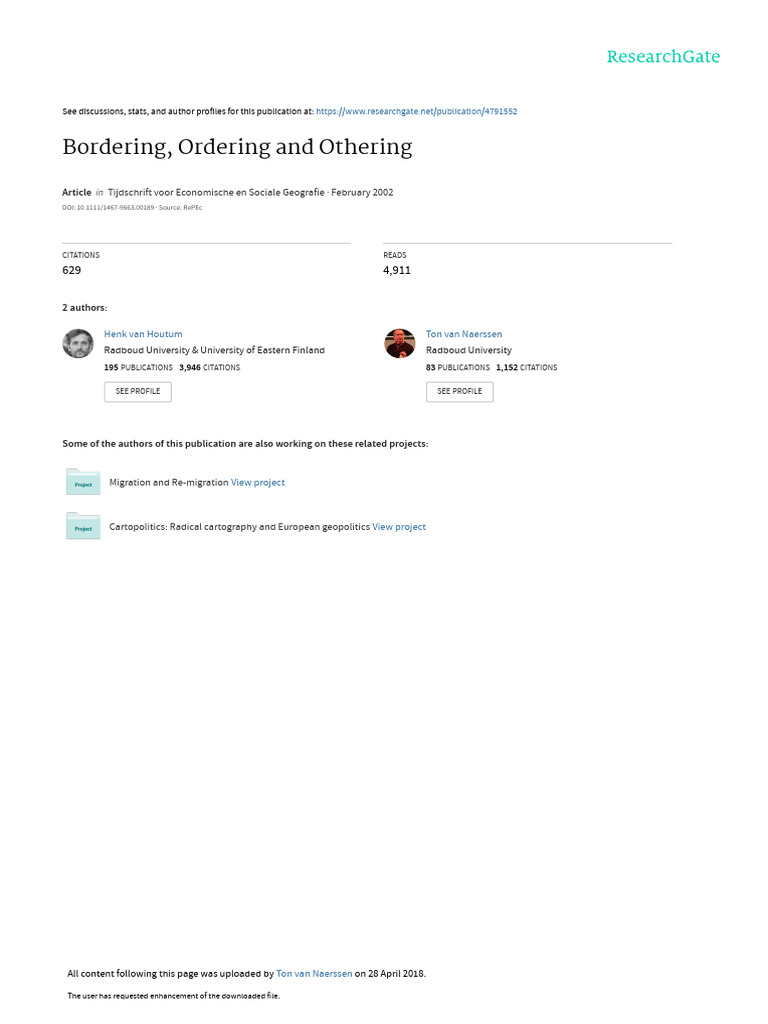This screenshot has height=1024, width=768.
Task: Click the Migration and Re-migration project icon
Action: pos(83,482)
